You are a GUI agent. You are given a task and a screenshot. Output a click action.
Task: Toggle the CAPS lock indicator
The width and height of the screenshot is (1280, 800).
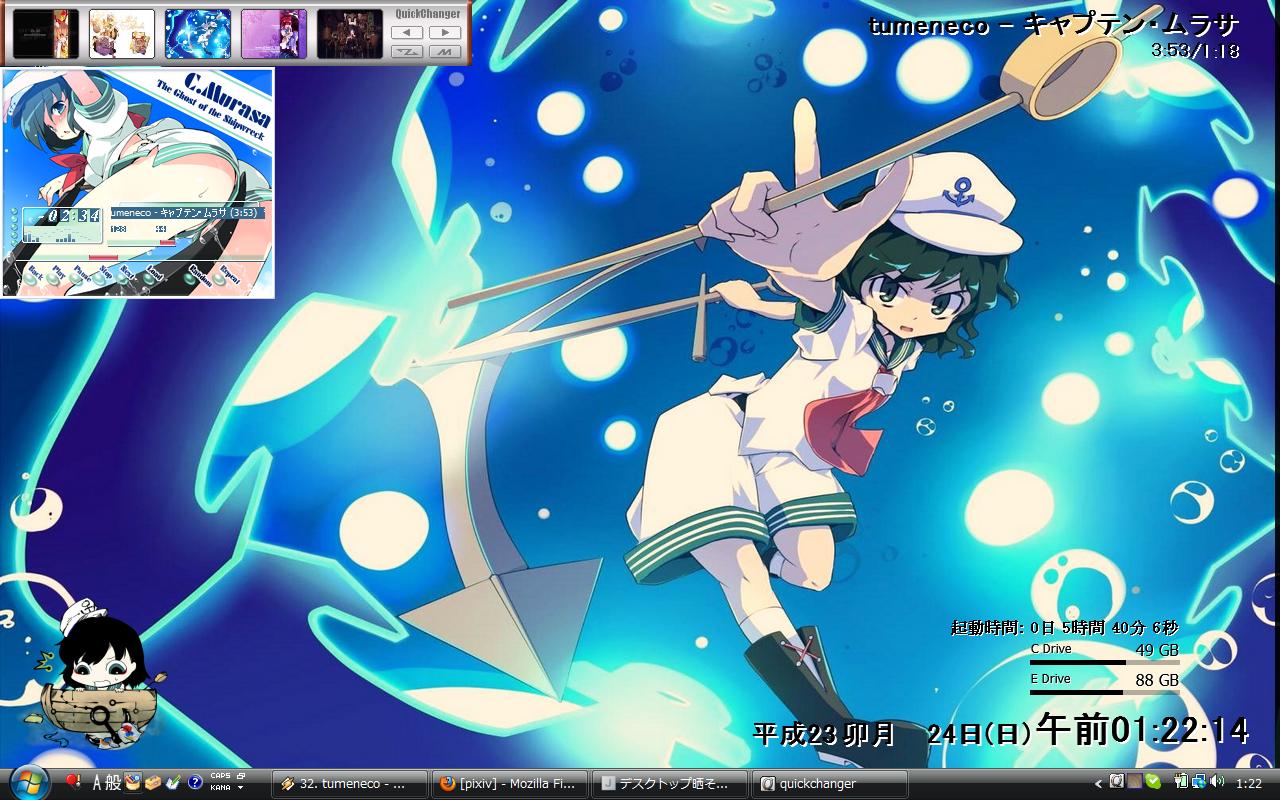[220, 777]
